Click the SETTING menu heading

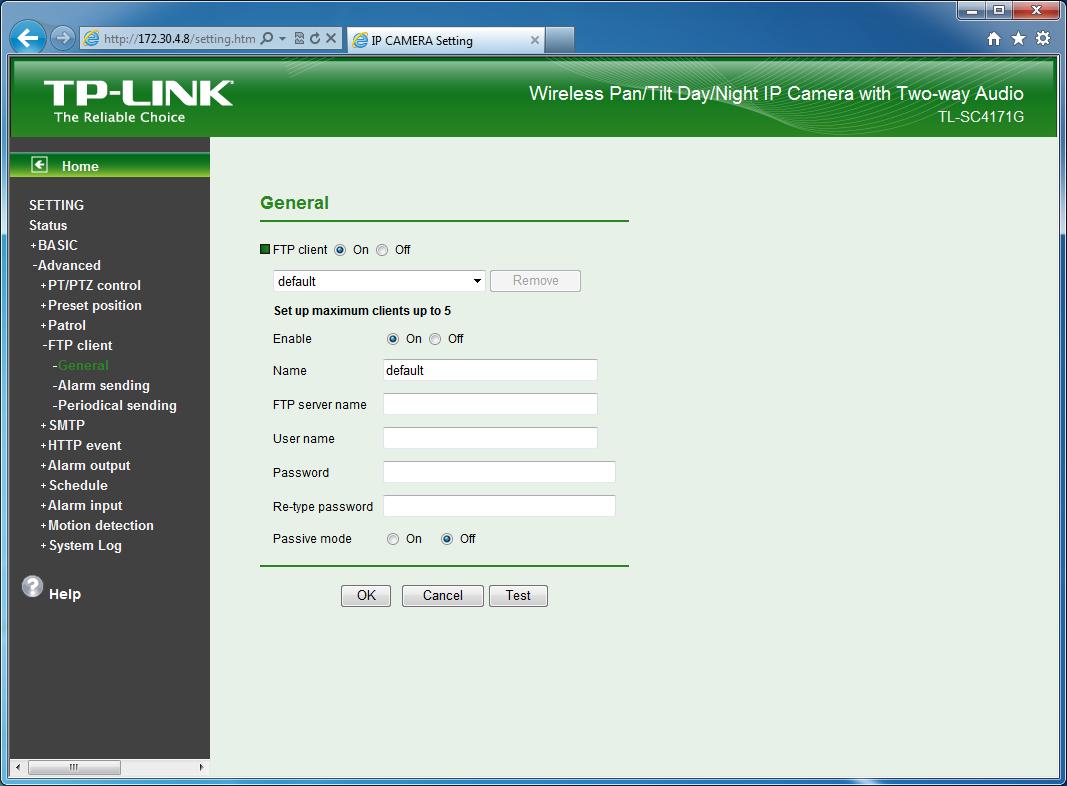click(56, 205)
